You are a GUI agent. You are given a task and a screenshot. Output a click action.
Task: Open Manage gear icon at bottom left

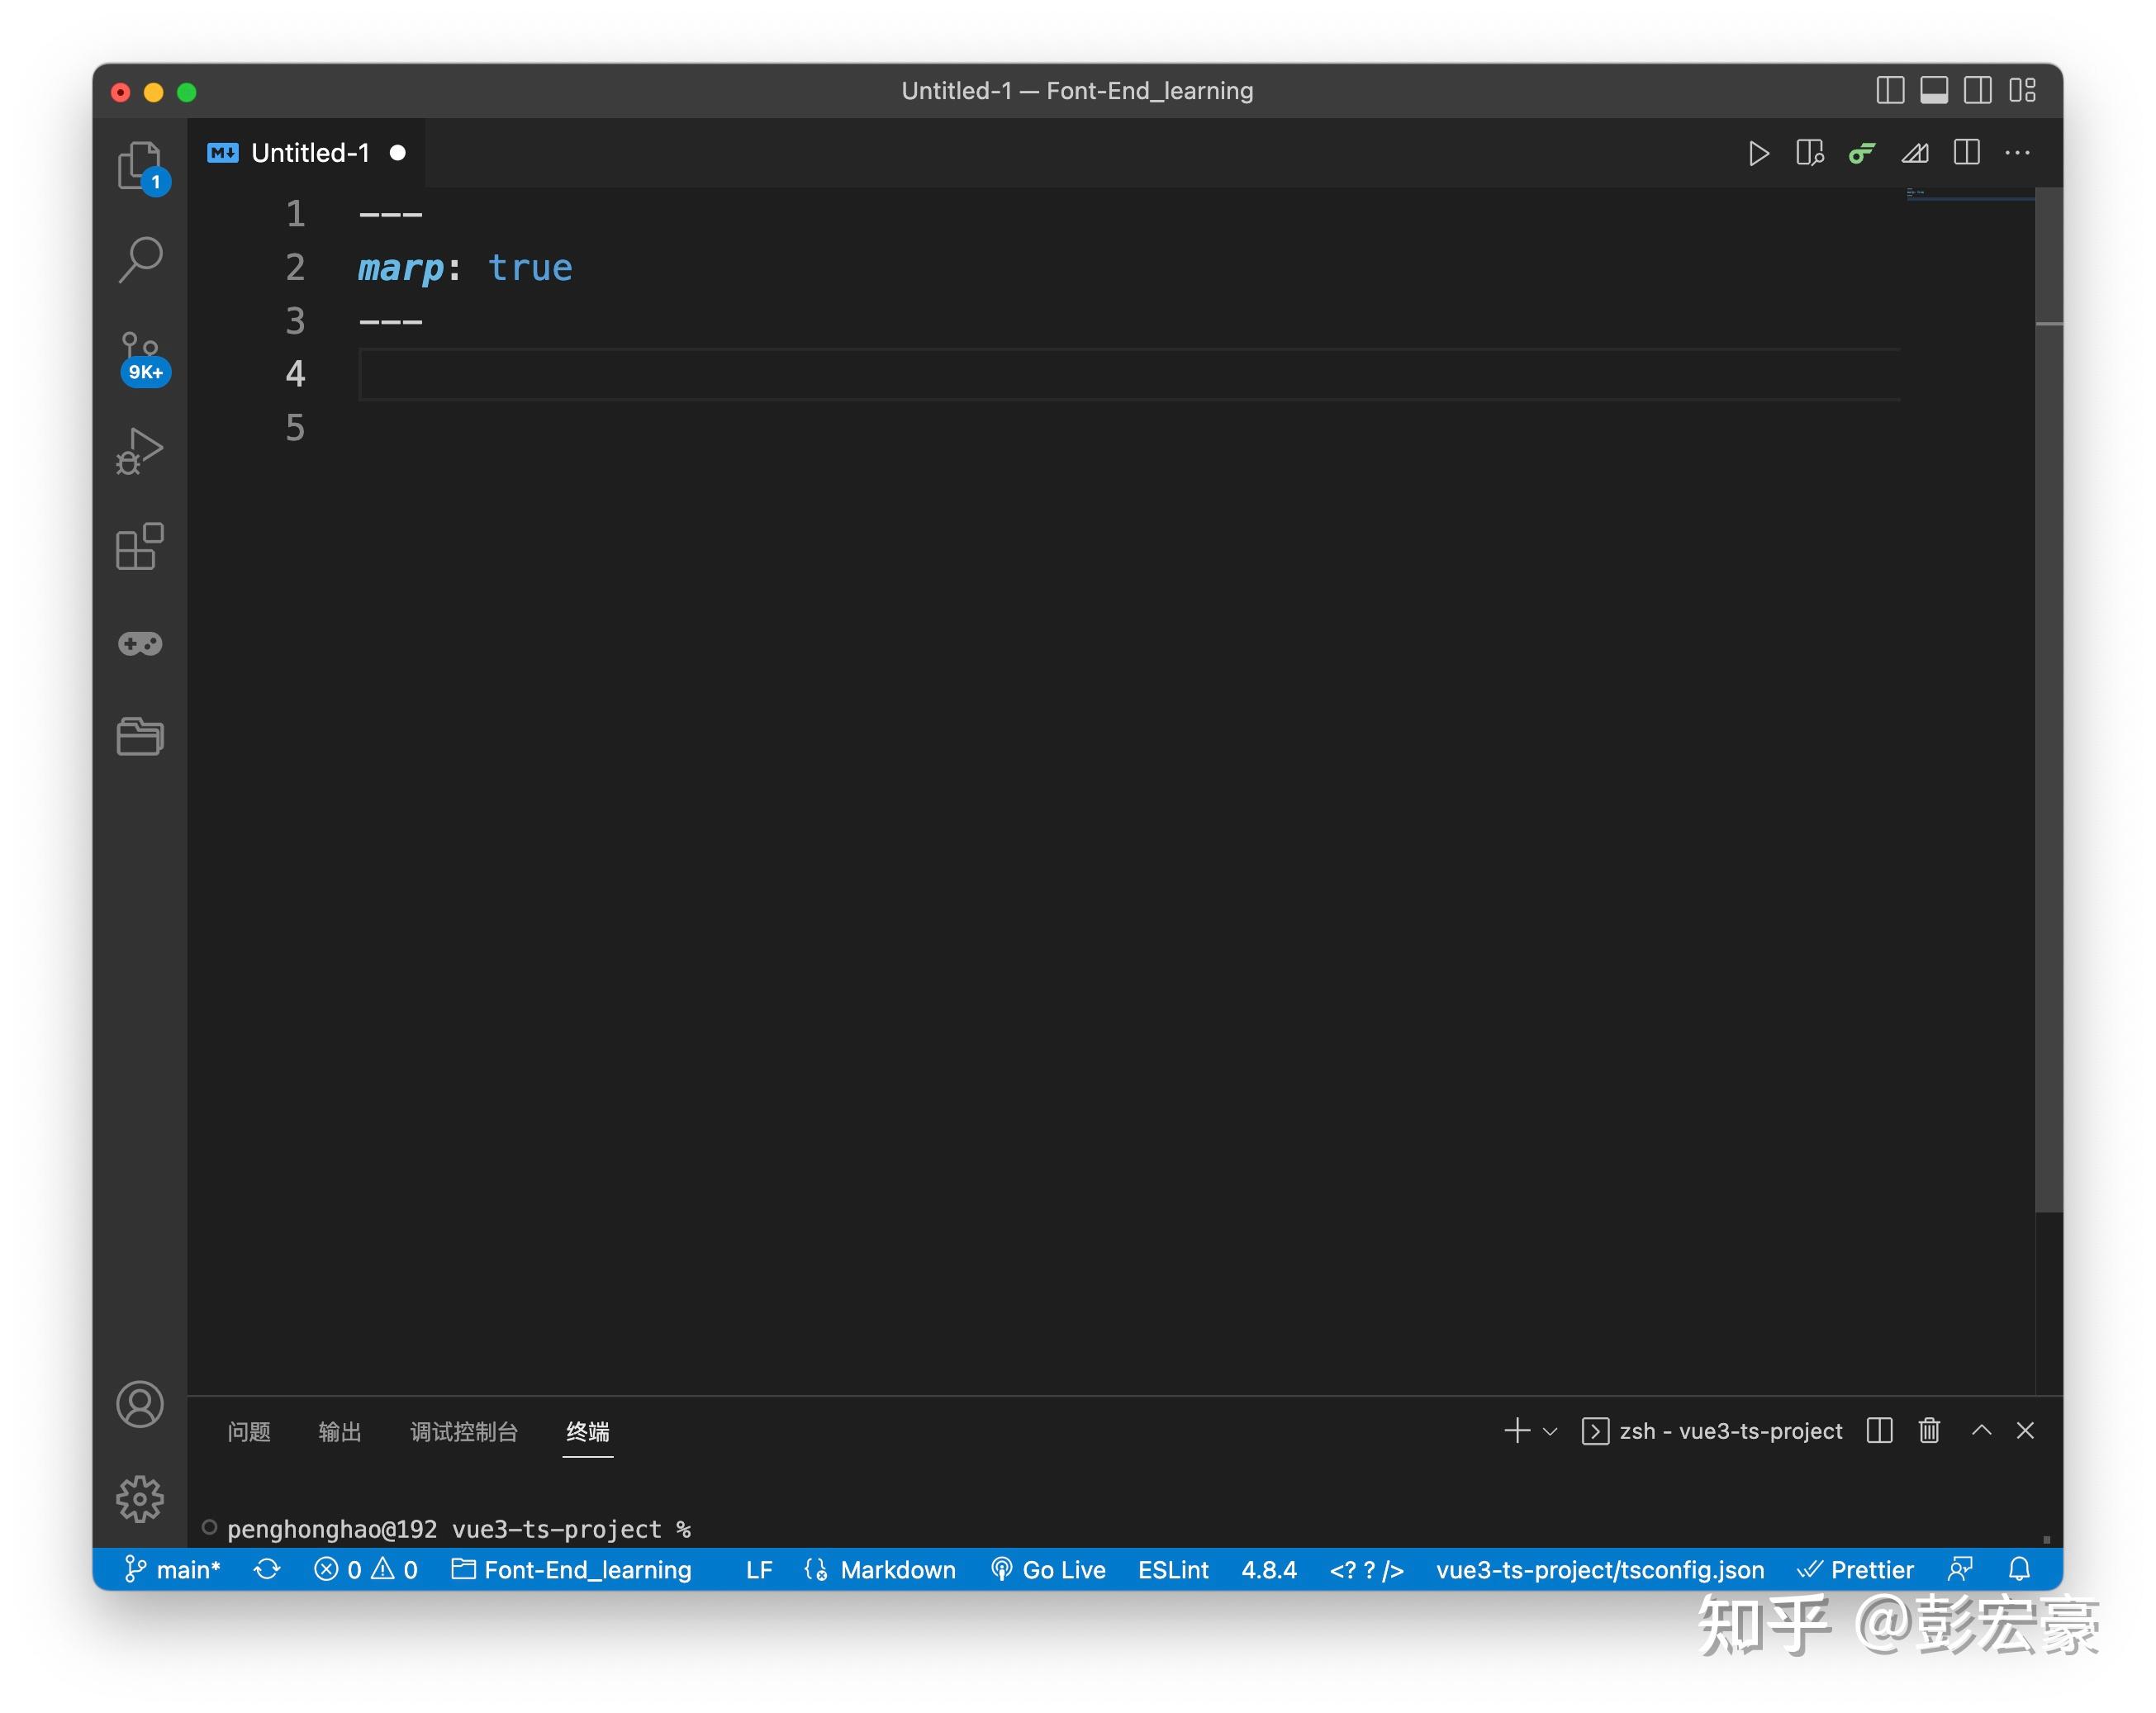(x=140, y=1498)
